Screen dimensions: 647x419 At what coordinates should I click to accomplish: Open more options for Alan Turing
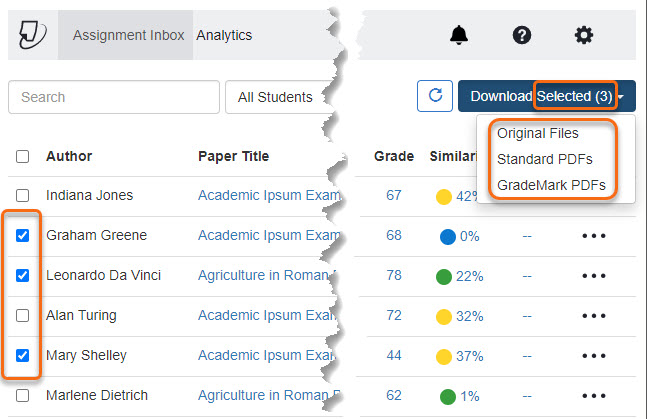tap(594, 316)
